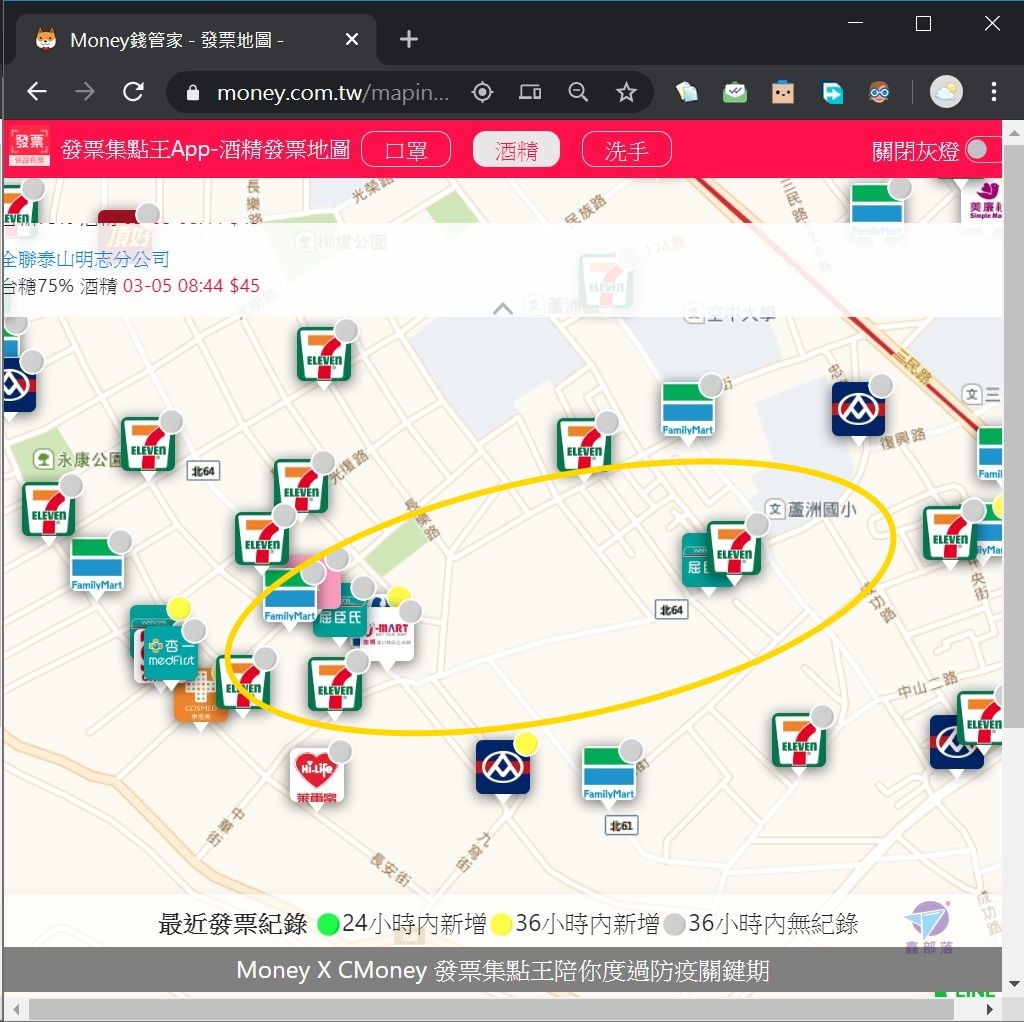The height and width of the screenshot is (1022, 1024).
Task: Click the 發票集點王App-酒精發票地圖 title
Action: coord(206,150)
